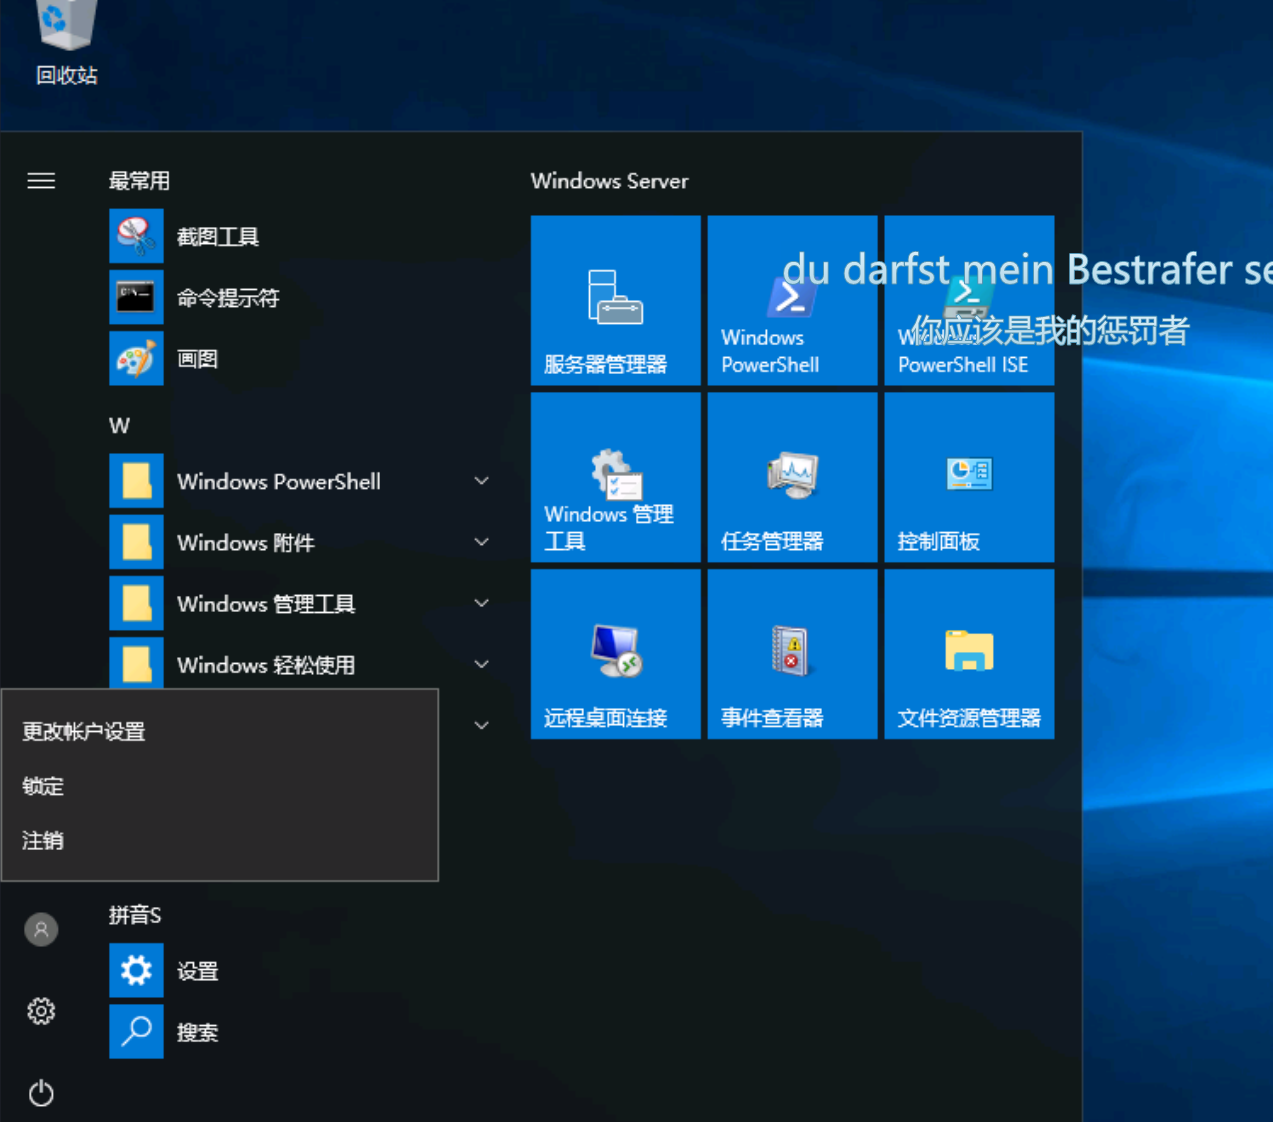This screenshot has height=1122, width=1273.
Task: Open the File Explorer tile
Action: click(968, 654)
